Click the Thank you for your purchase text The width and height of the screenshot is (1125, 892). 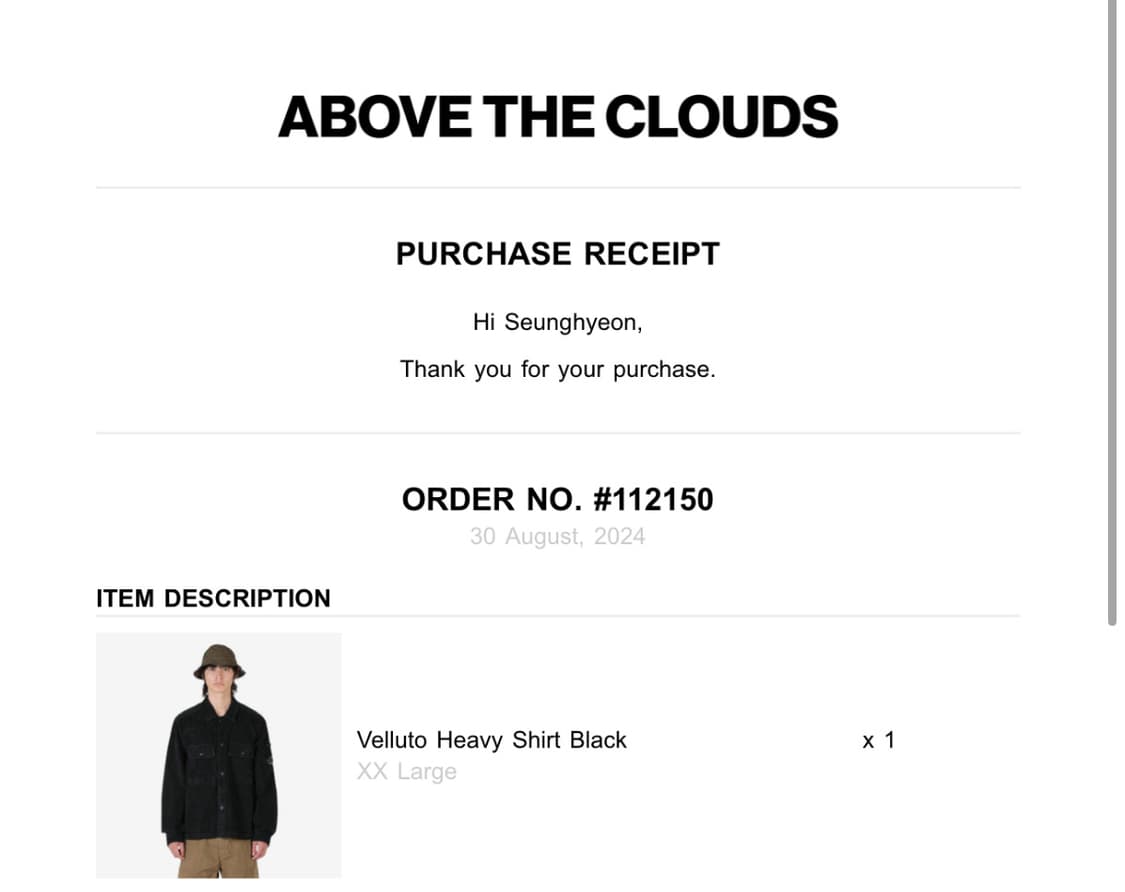tap(557, 369)
